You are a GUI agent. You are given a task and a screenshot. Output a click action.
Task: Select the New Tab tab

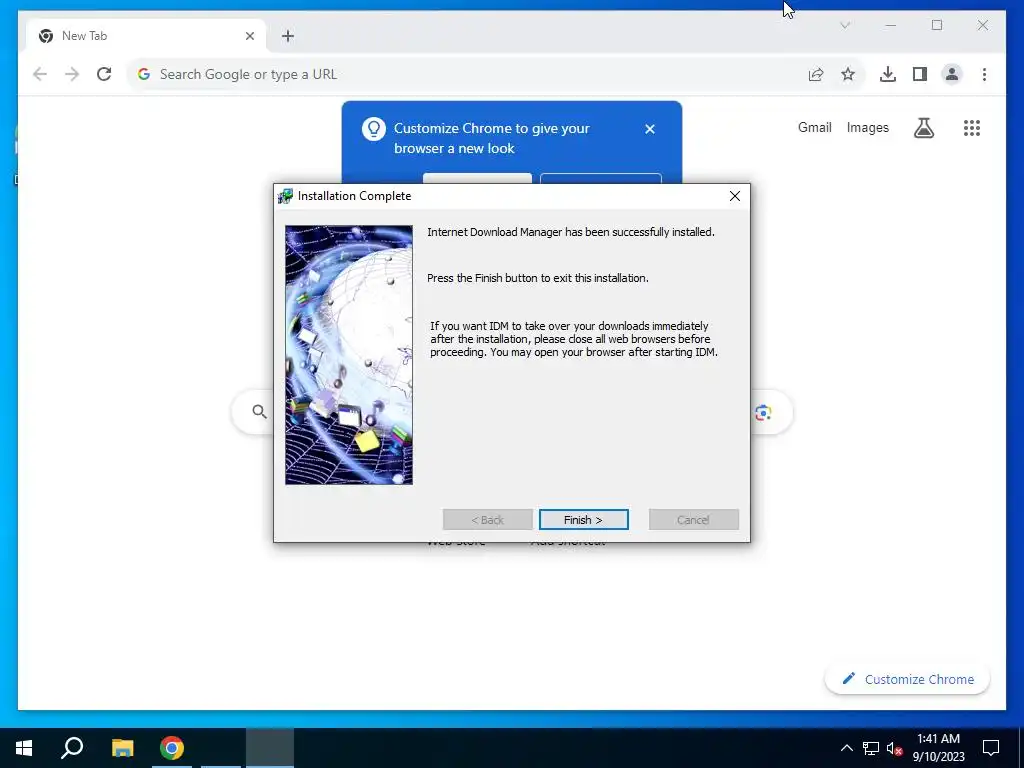point(146,36)
